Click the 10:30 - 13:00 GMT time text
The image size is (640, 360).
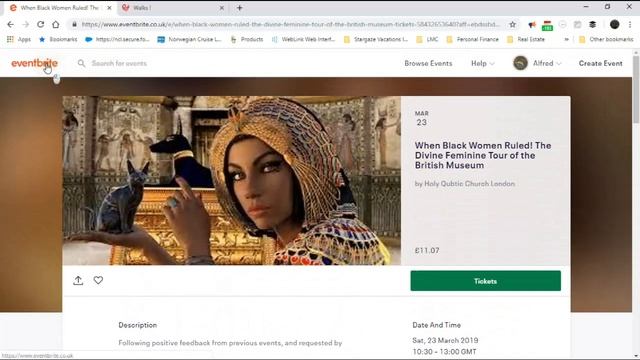[444, 351]
